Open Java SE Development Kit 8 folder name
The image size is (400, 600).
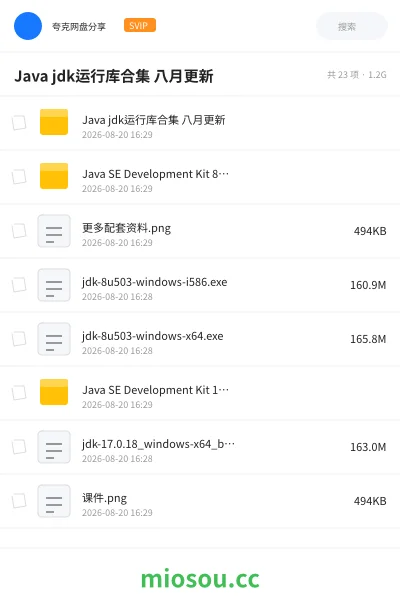(x=155, y=174)
